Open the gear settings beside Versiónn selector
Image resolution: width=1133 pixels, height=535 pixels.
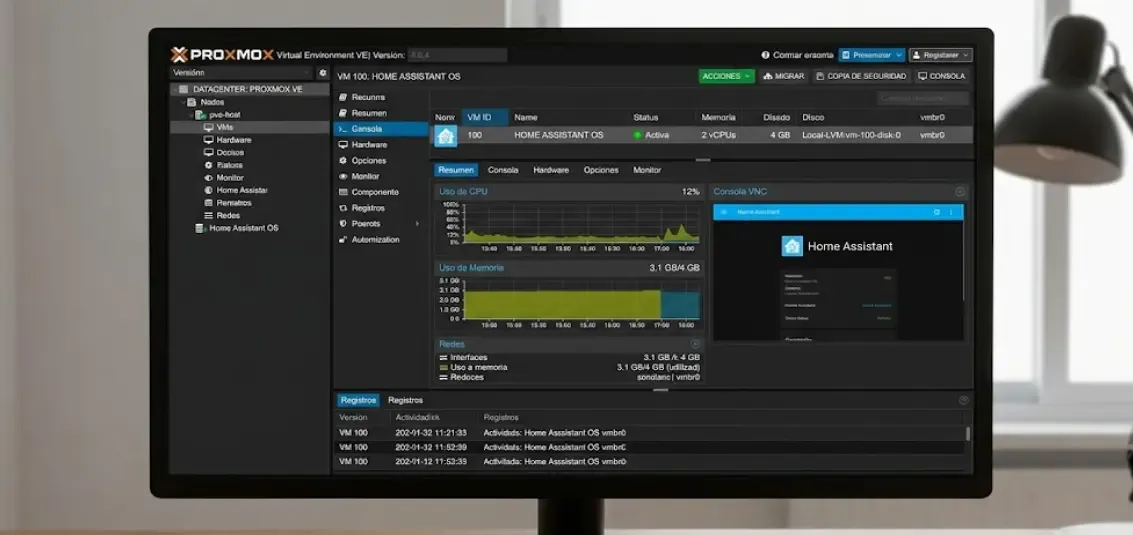[322, 73]
